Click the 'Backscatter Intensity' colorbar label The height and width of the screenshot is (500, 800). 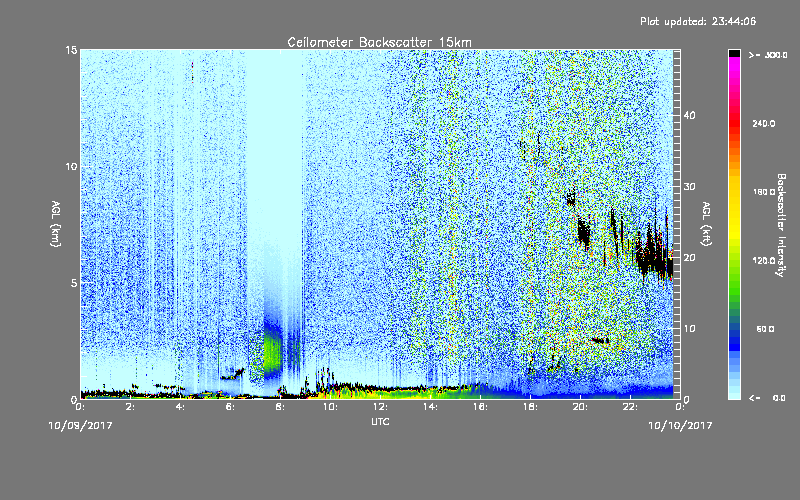pos(780,225)
